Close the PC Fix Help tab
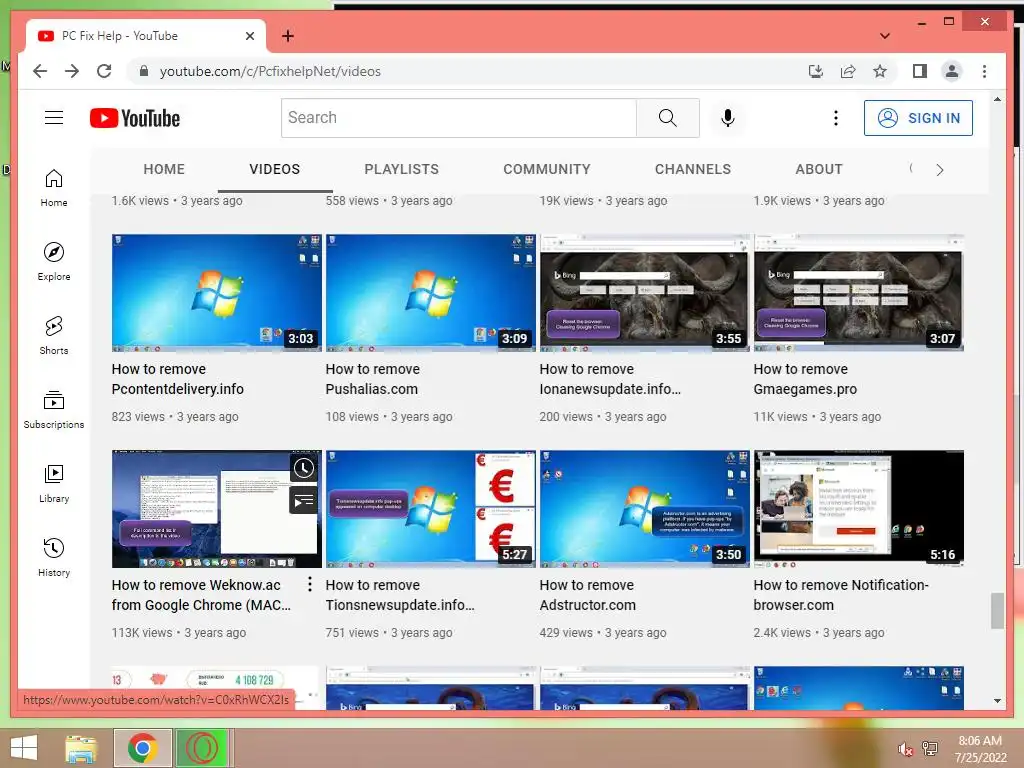 click(x=249, y=36)
